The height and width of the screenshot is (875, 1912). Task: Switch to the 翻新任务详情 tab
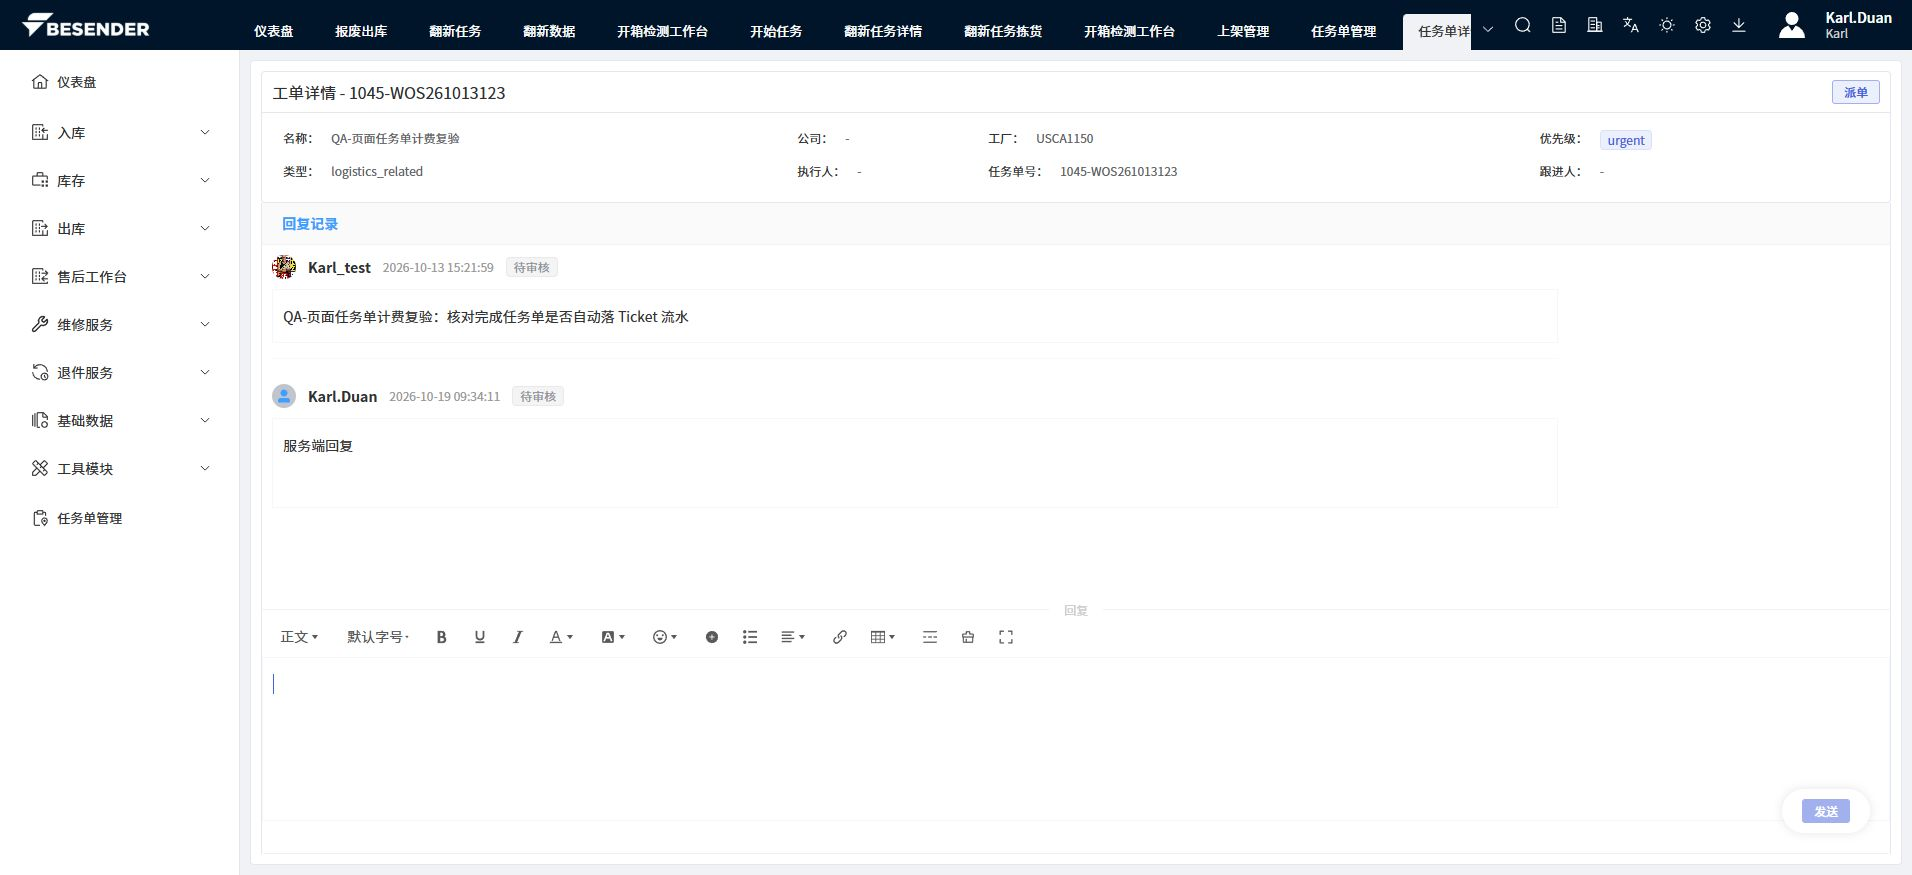point(883,31)
